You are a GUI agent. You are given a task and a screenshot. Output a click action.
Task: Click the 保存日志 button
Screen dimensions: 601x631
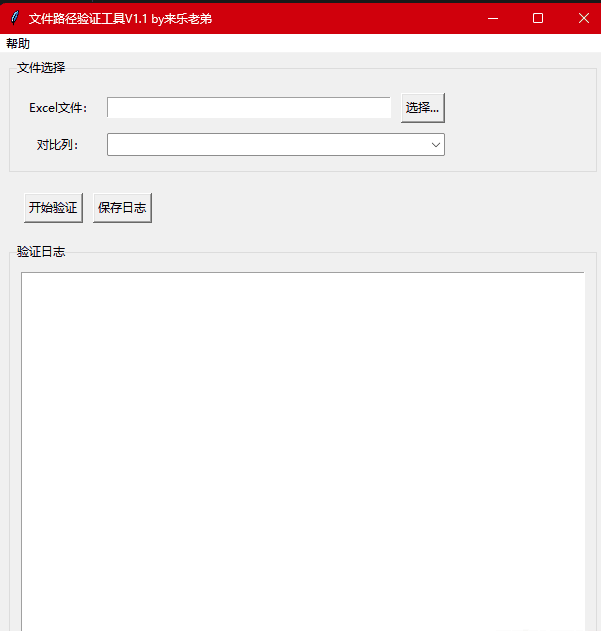pos(122,208)
